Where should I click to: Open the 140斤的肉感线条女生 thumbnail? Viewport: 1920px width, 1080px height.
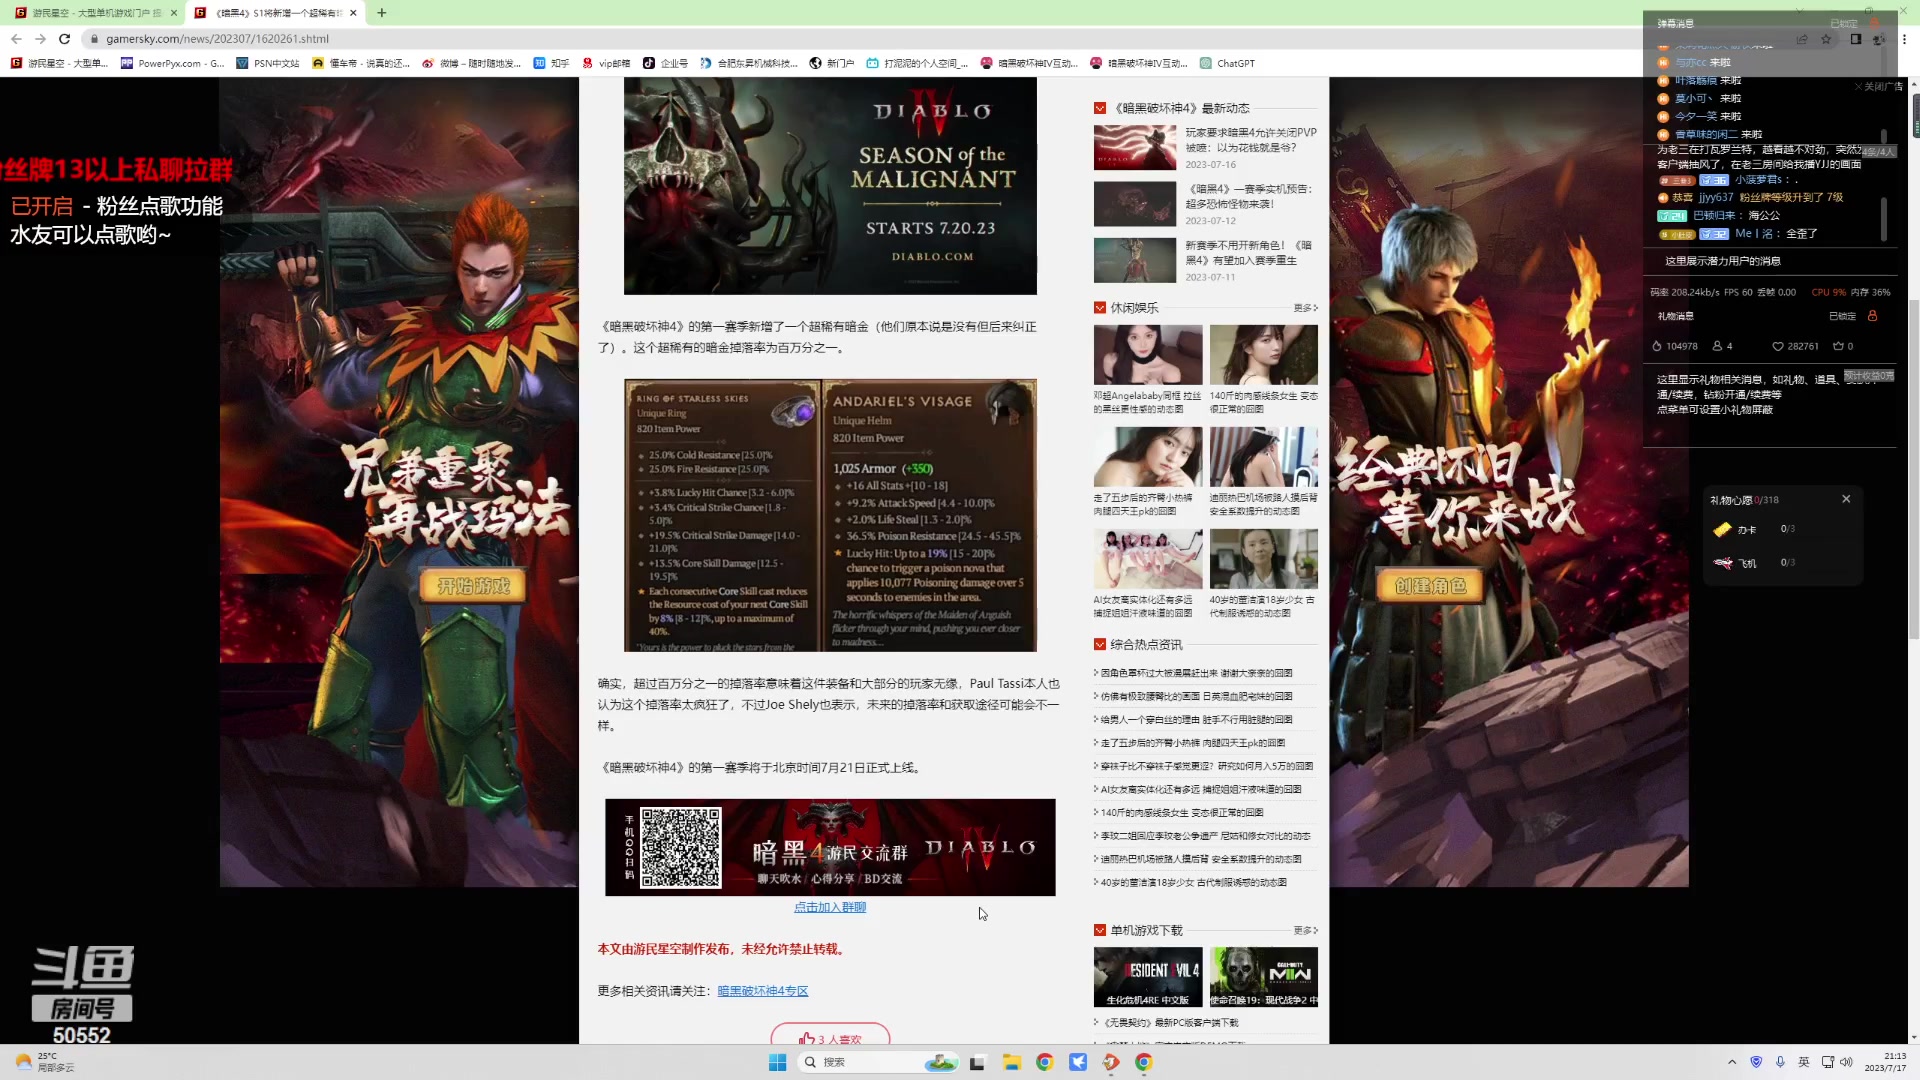[1264, 354]
